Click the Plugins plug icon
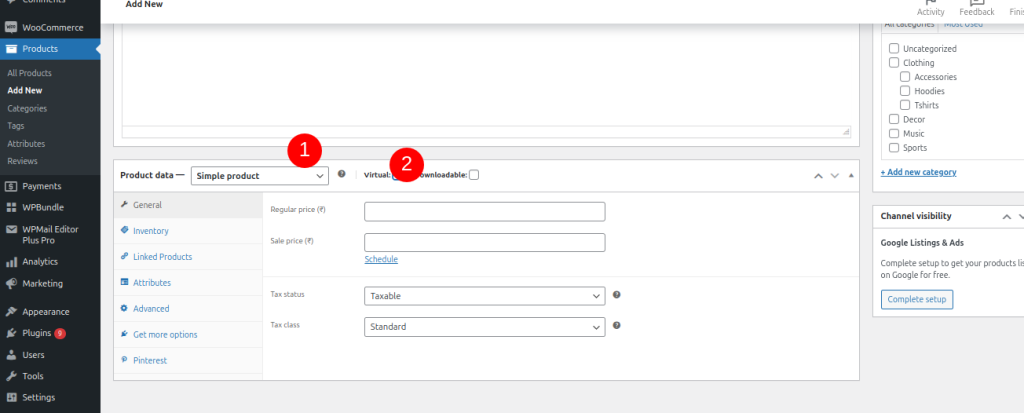 coord(10,333)
